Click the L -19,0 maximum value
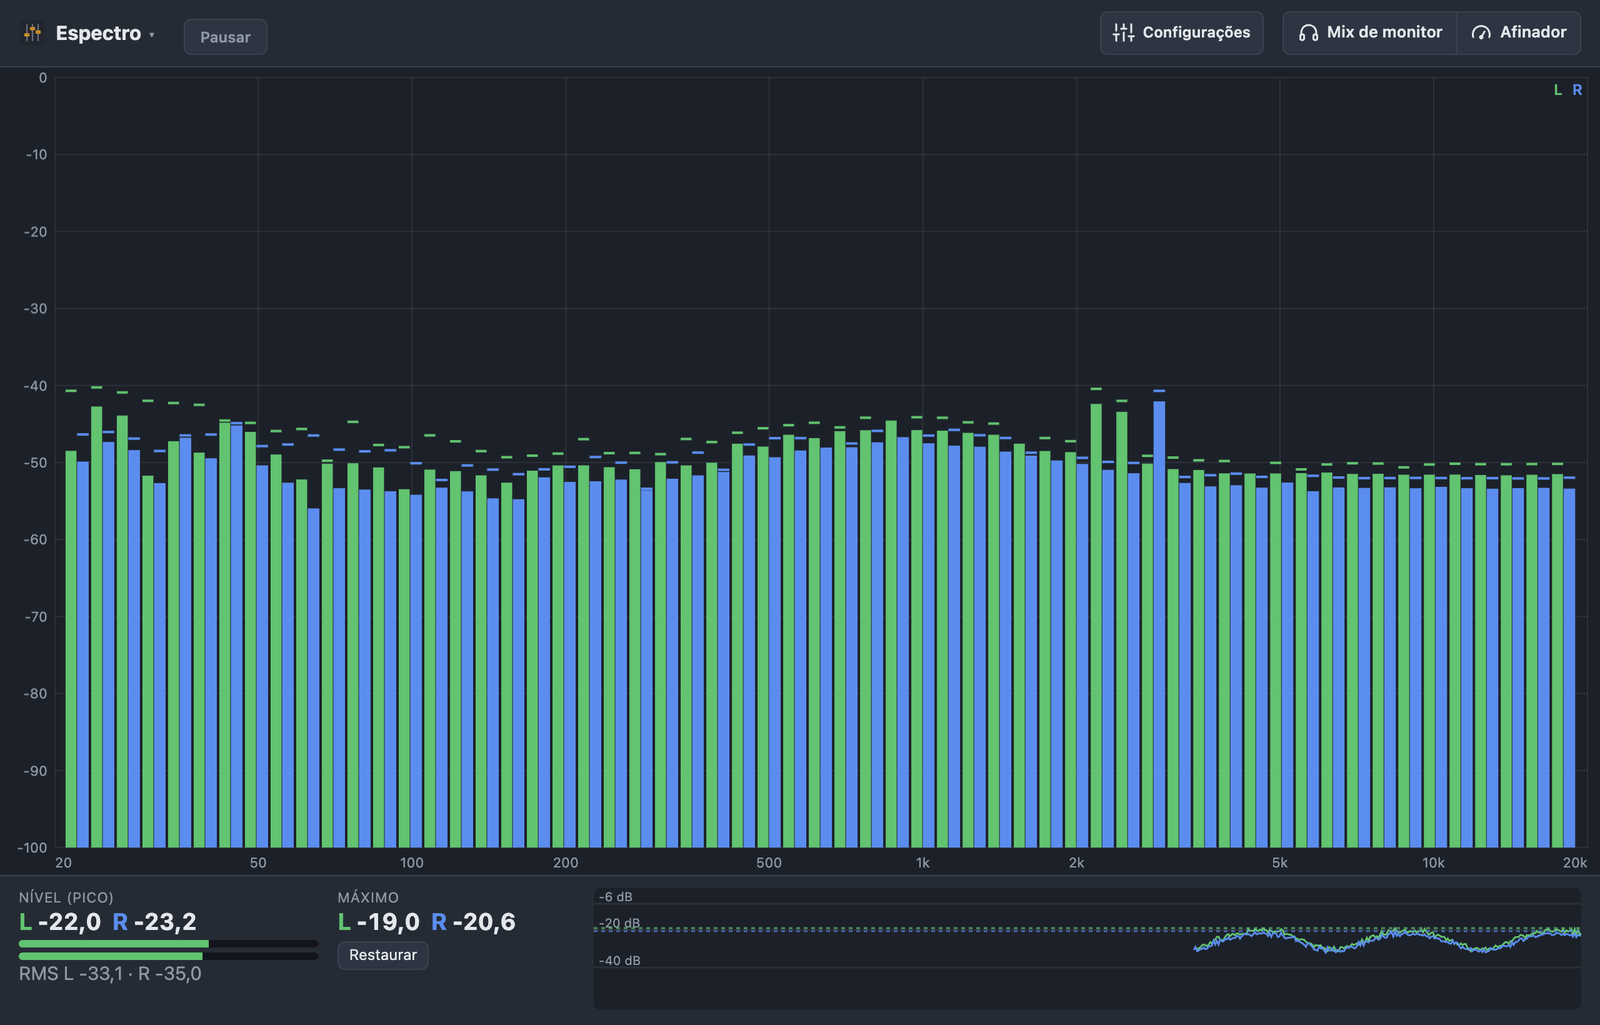 pos(379,922)
